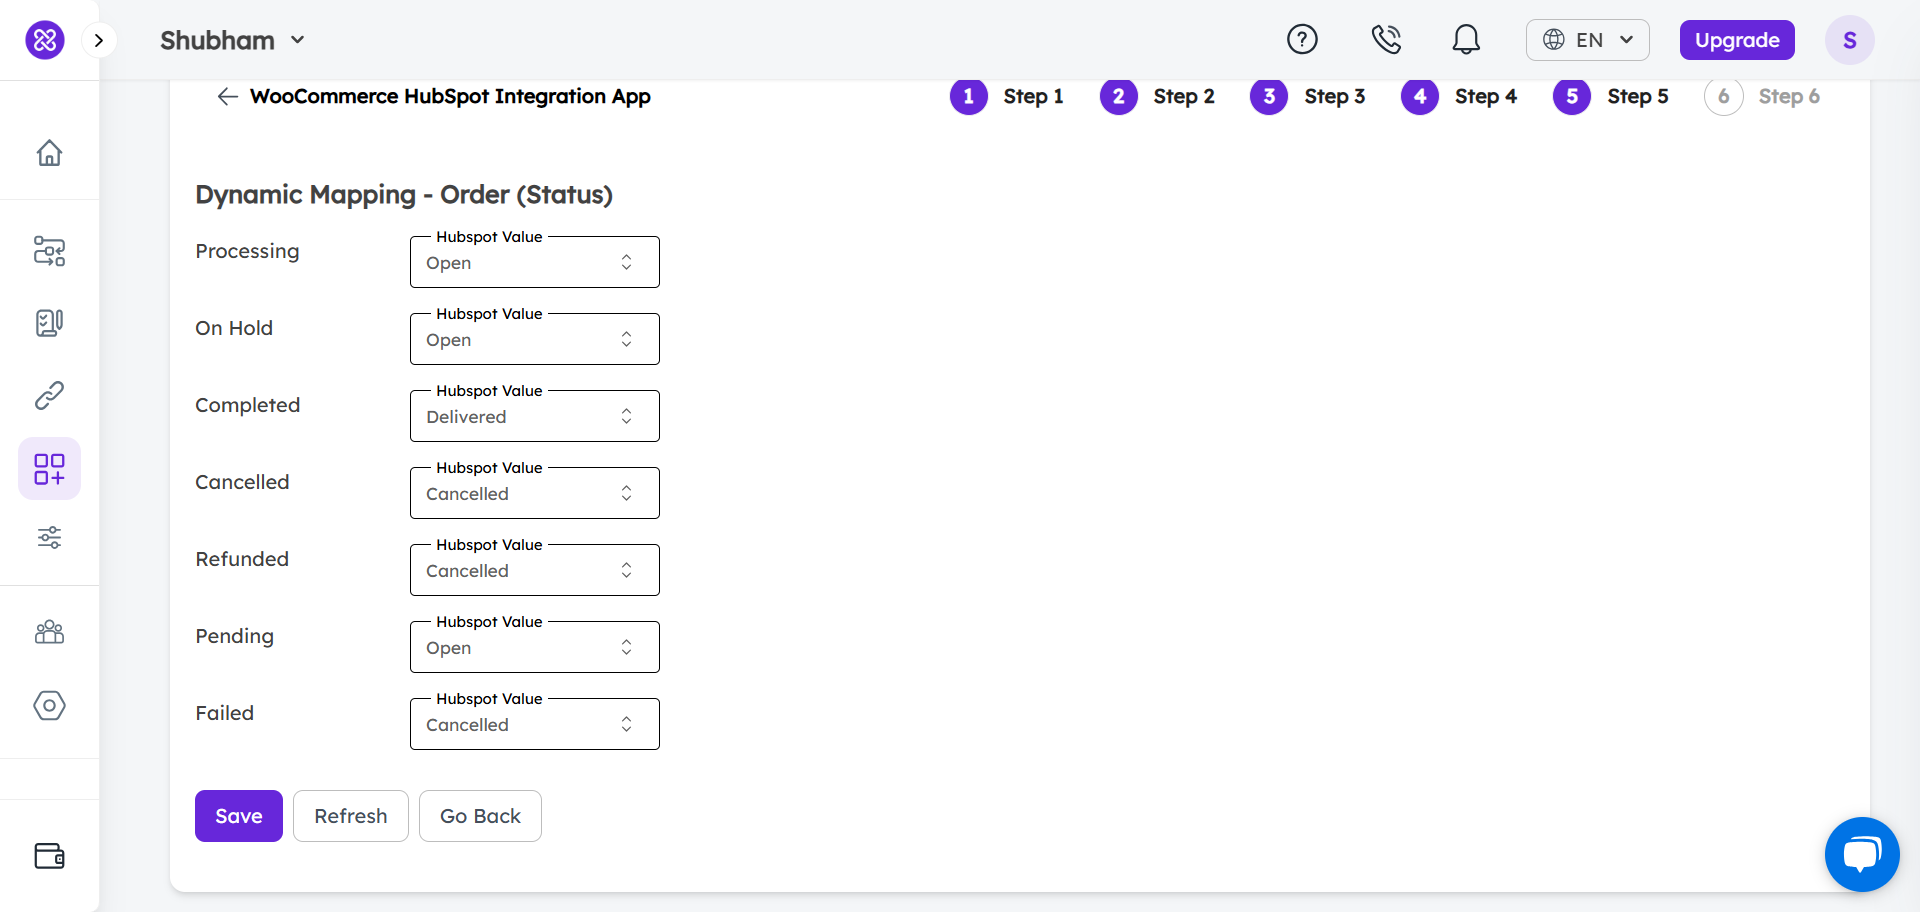1920x912 pixels.
Task: Click the On Hold status label
Action: tap(234, 328)
